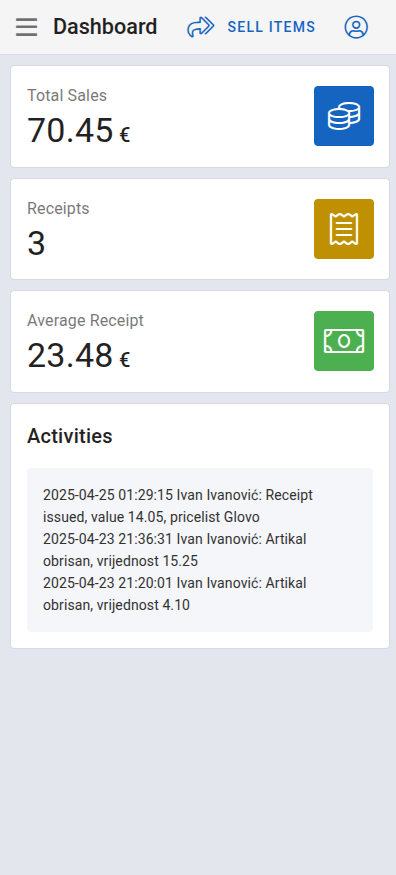Click the blue coins Total Sales icon

(344, 116)
